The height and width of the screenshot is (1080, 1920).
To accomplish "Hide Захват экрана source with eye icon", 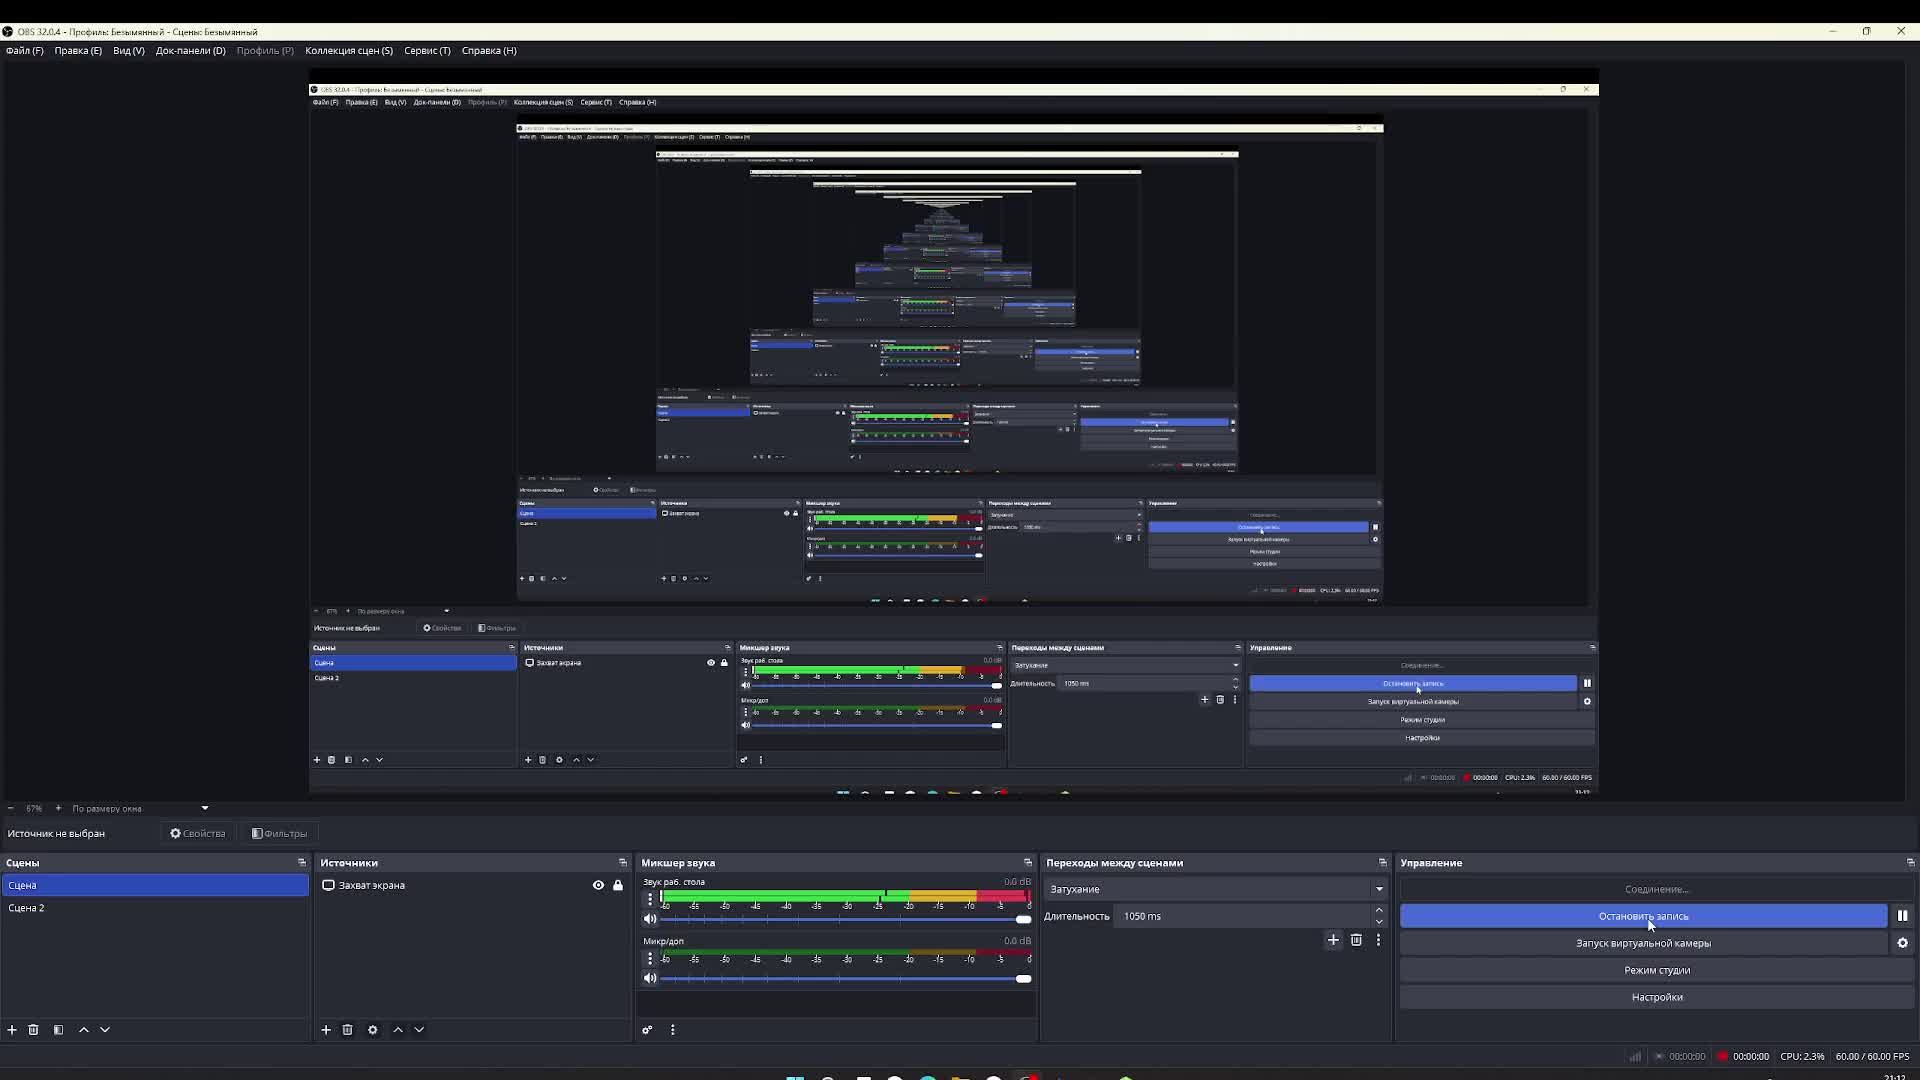I will click(598, 885).
